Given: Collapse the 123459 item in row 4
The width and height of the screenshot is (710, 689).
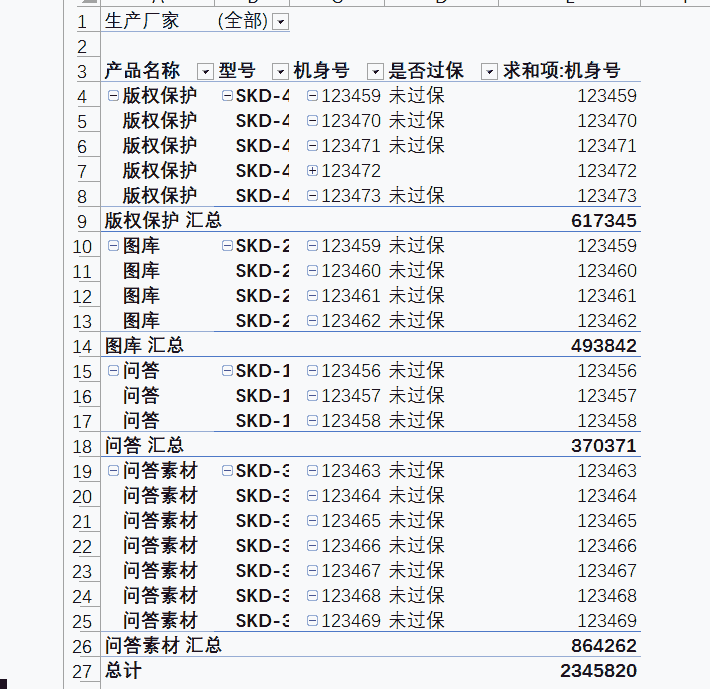Looking at the screenshot, I should point(312,96).
